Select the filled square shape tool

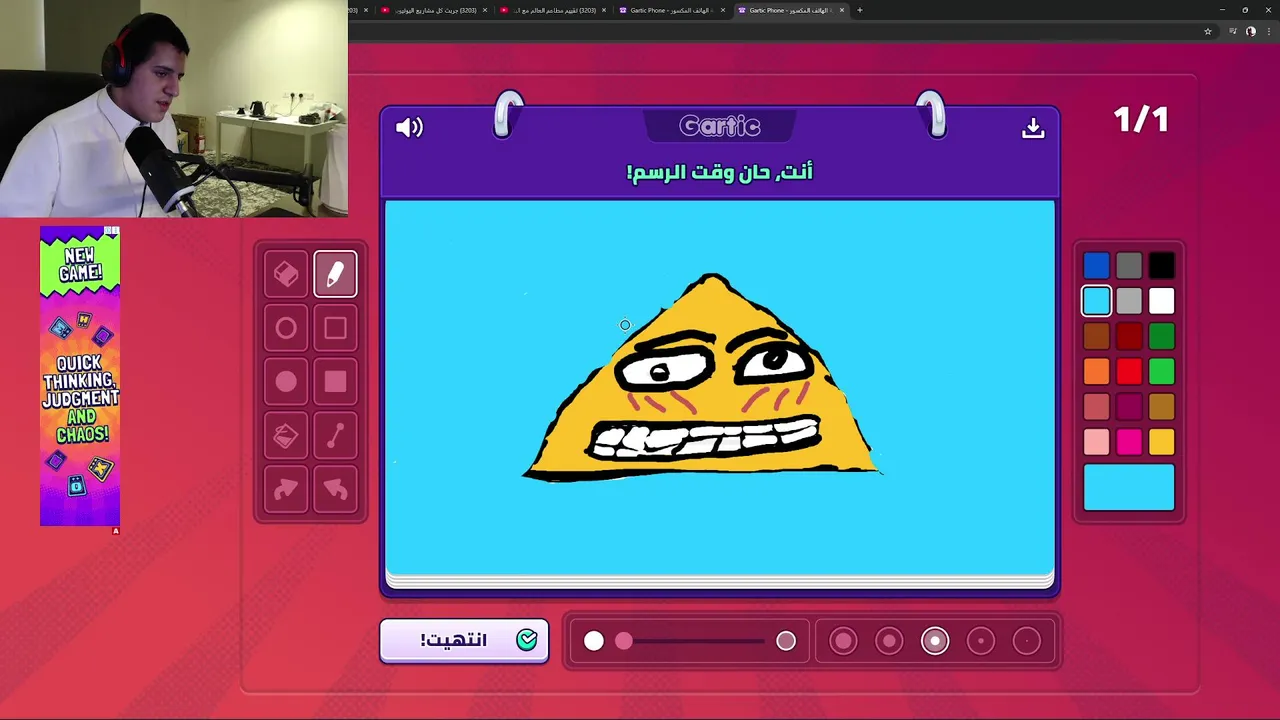point(335,382)
